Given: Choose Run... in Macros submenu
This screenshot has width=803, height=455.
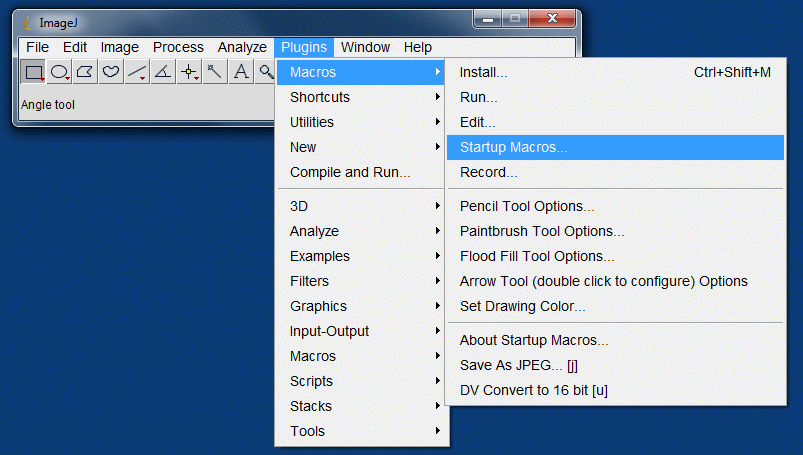Looking at the screenshot, I should pos(616,97).
